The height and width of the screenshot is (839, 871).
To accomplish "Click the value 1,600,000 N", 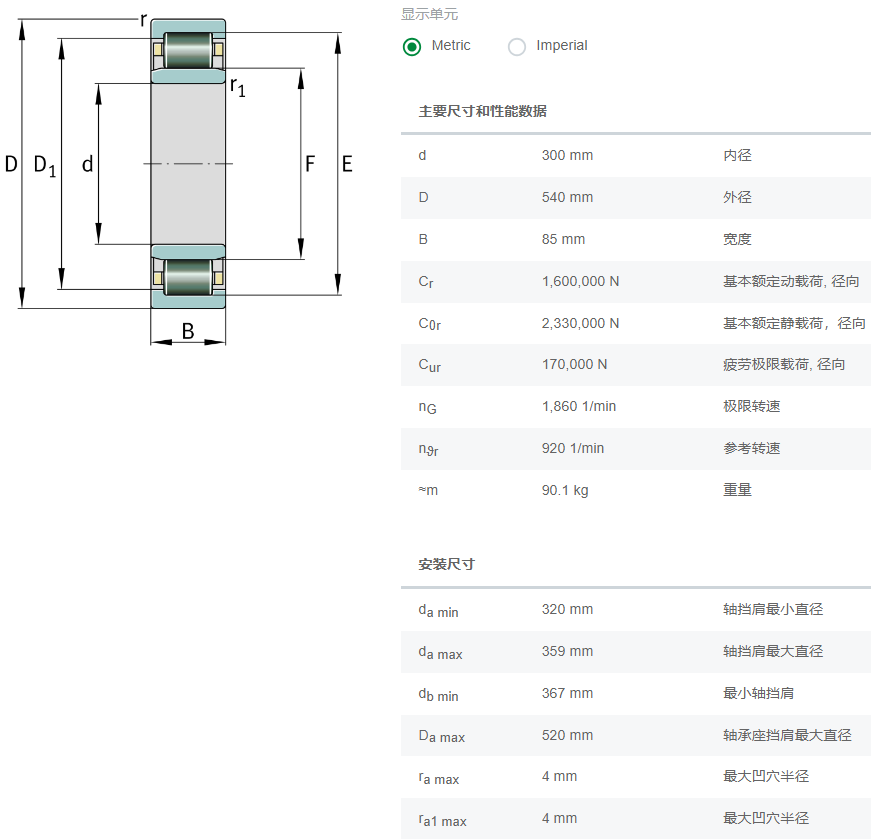I will click(580, 281).
